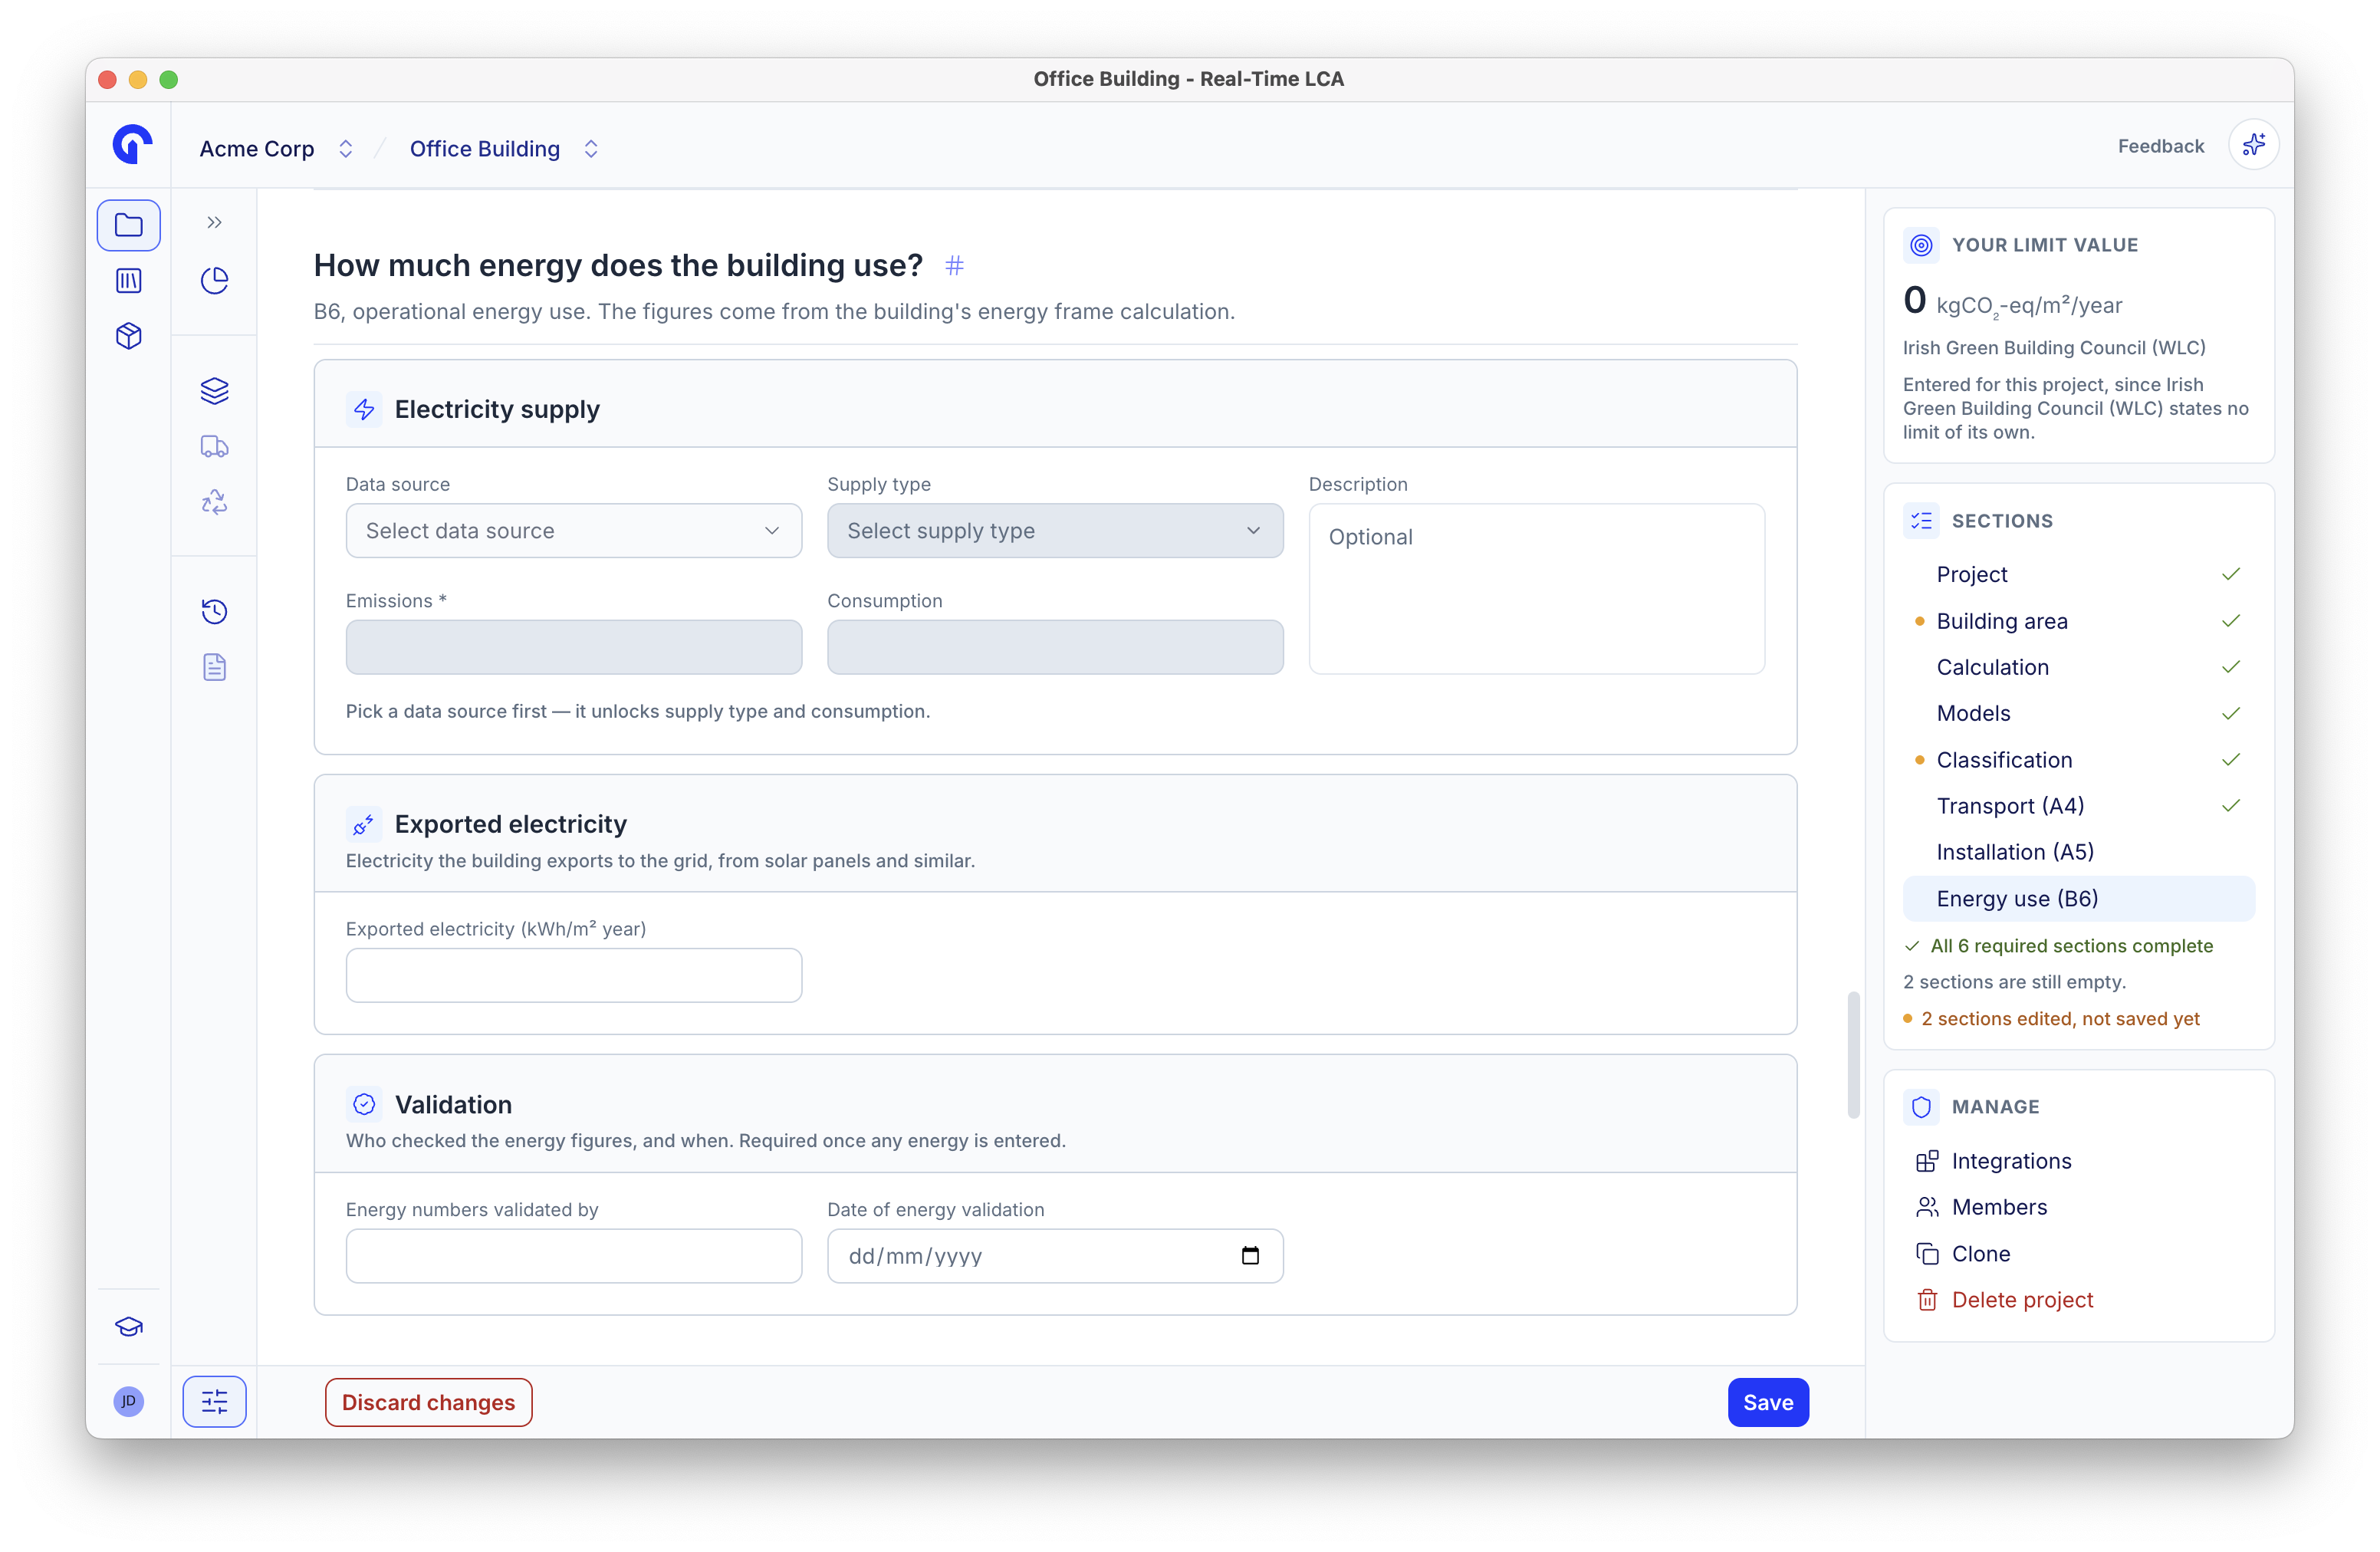Open the projects folder icon in sidebar
2380x1552 pixels.
[x=128, y=225]
